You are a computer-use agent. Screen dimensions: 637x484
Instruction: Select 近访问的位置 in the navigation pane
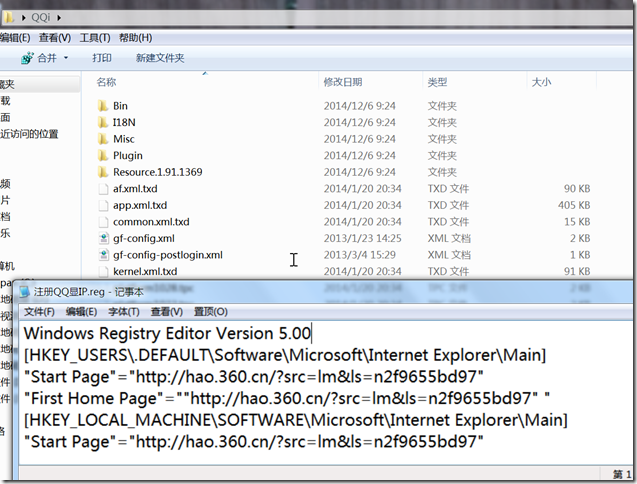tap(29, 134)
